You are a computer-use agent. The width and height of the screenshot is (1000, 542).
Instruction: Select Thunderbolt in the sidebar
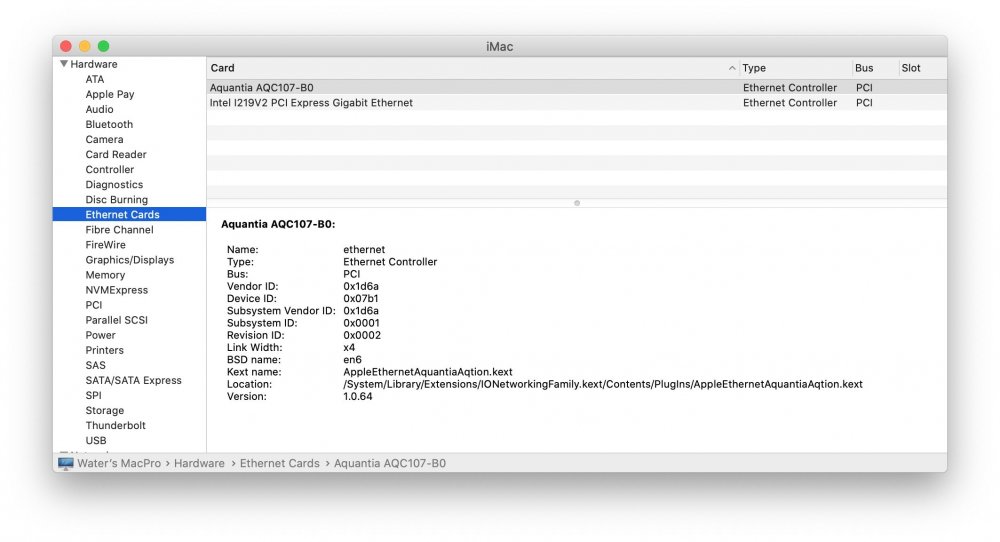coord(115,425)
